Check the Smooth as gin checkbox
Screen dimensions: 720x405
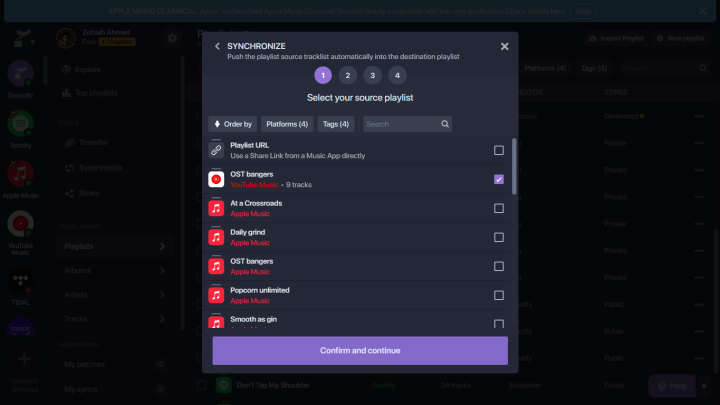(x=499, y=324)
